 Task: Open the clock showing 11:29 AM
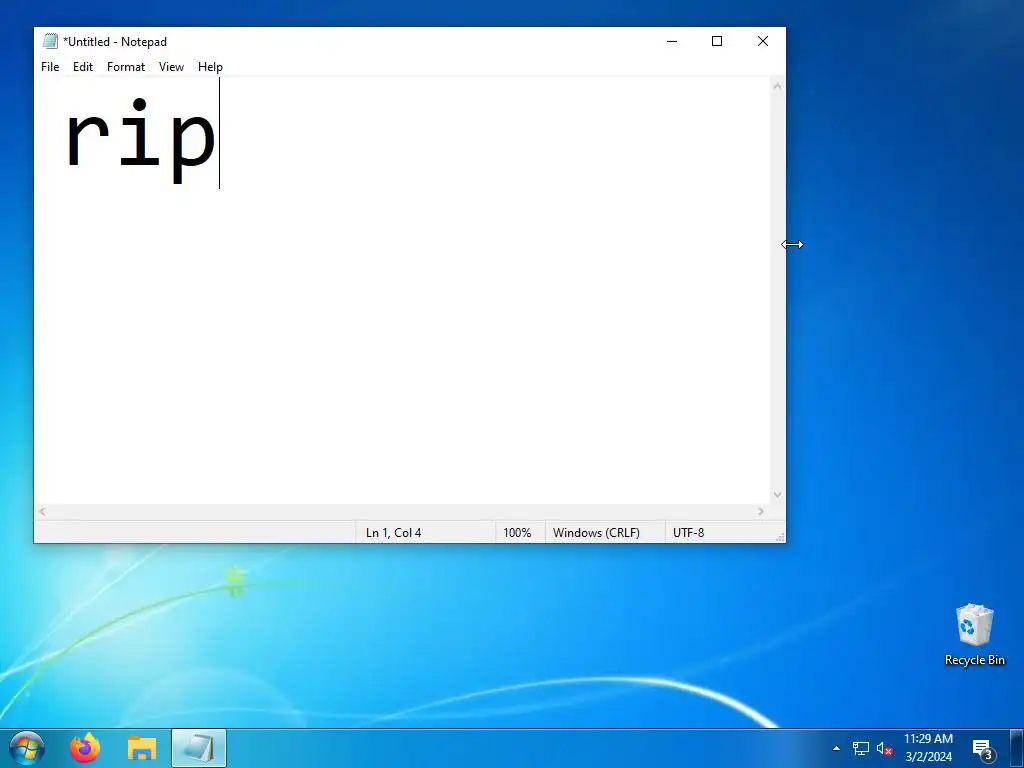[929, 748]
